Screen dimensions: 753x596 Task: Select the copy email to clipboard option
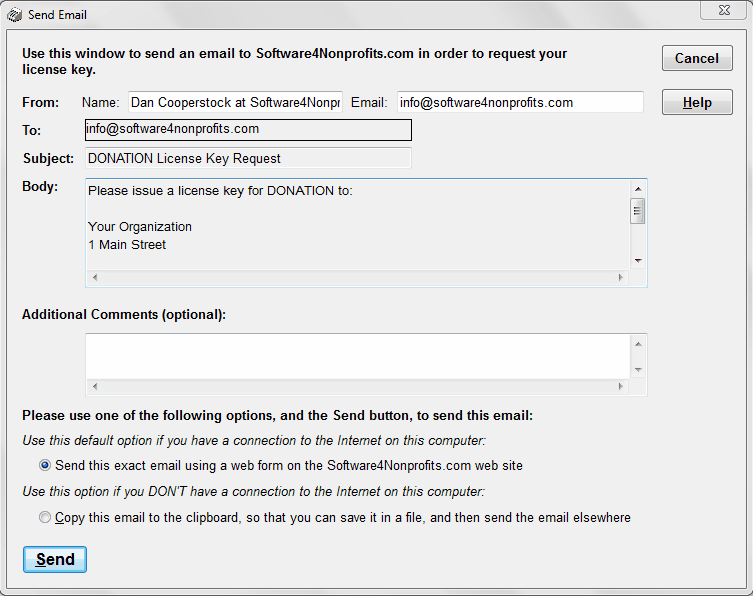point(45,517)
